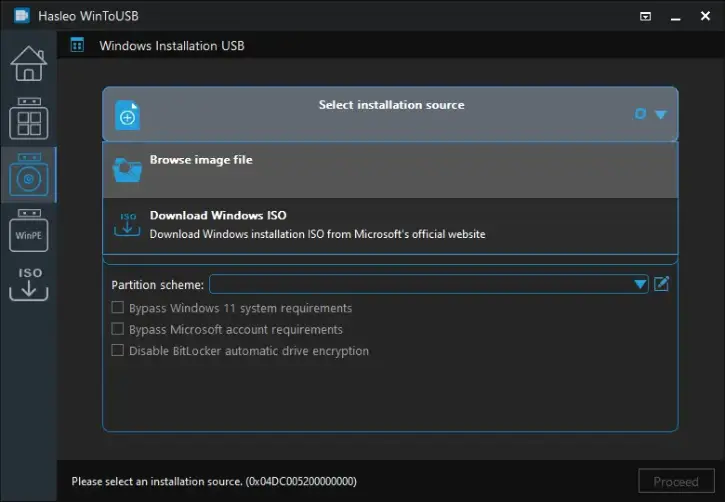Open the WinPE USB creator sidebar icon
The width and height of the screenshot is (725, 502).
[x=29, y=230]
